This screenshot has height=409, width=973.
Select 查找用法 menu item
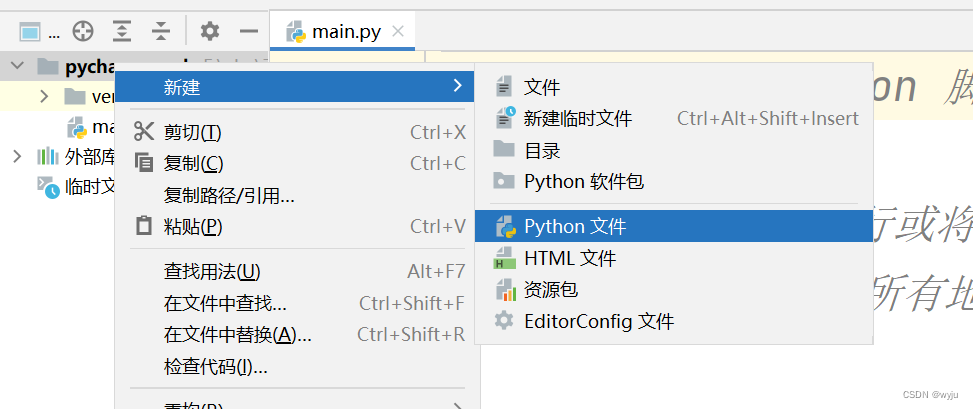(297, 271)
